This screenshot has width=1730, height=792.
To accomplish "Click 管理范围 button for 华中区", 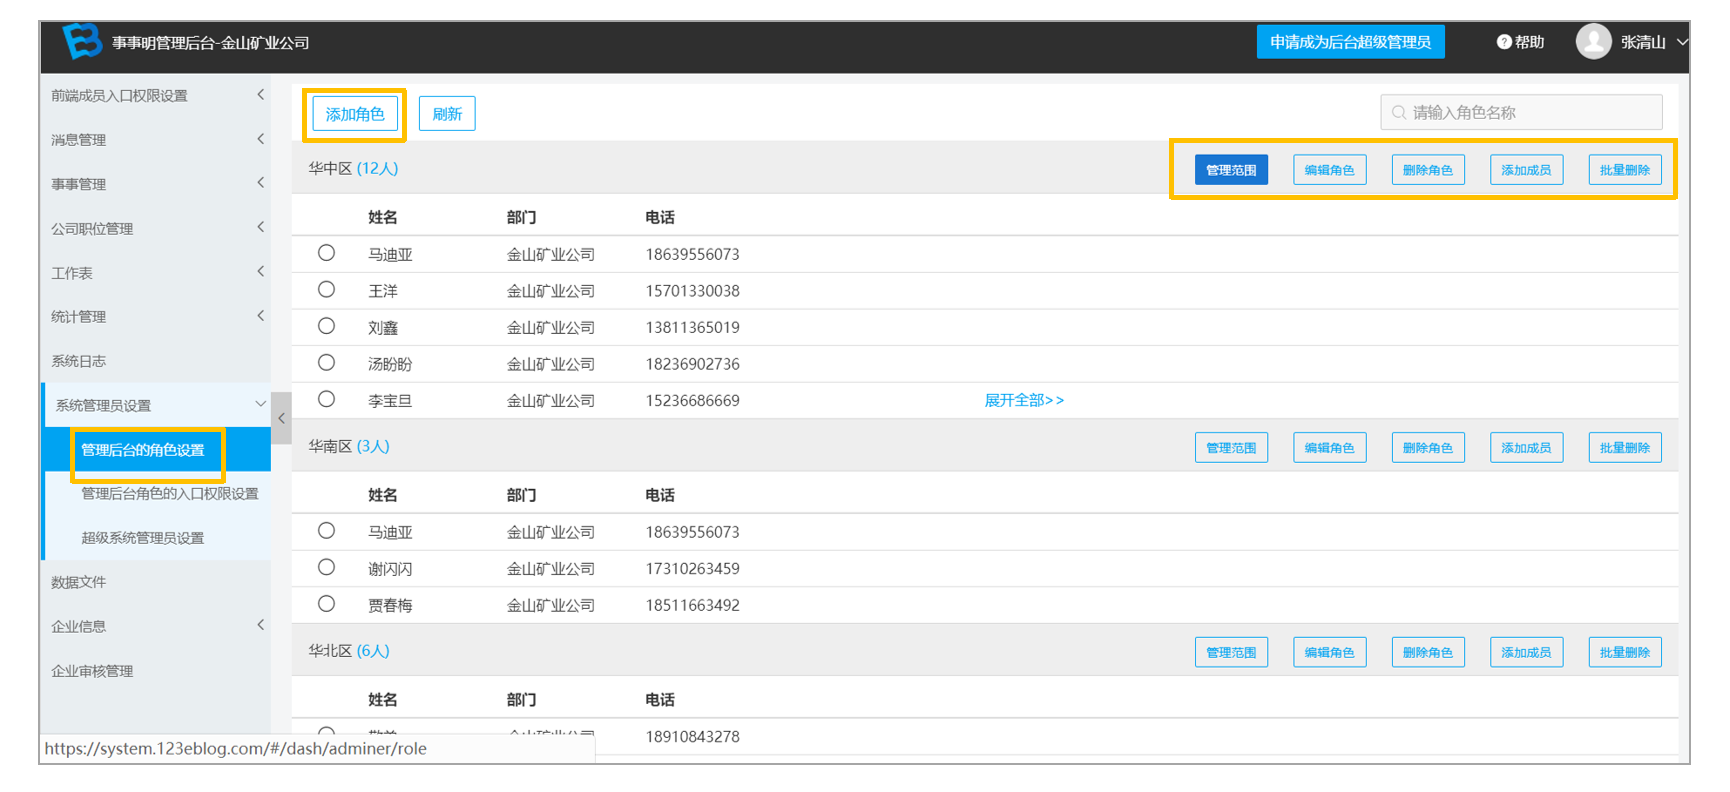I will (x=1231, y=170).
